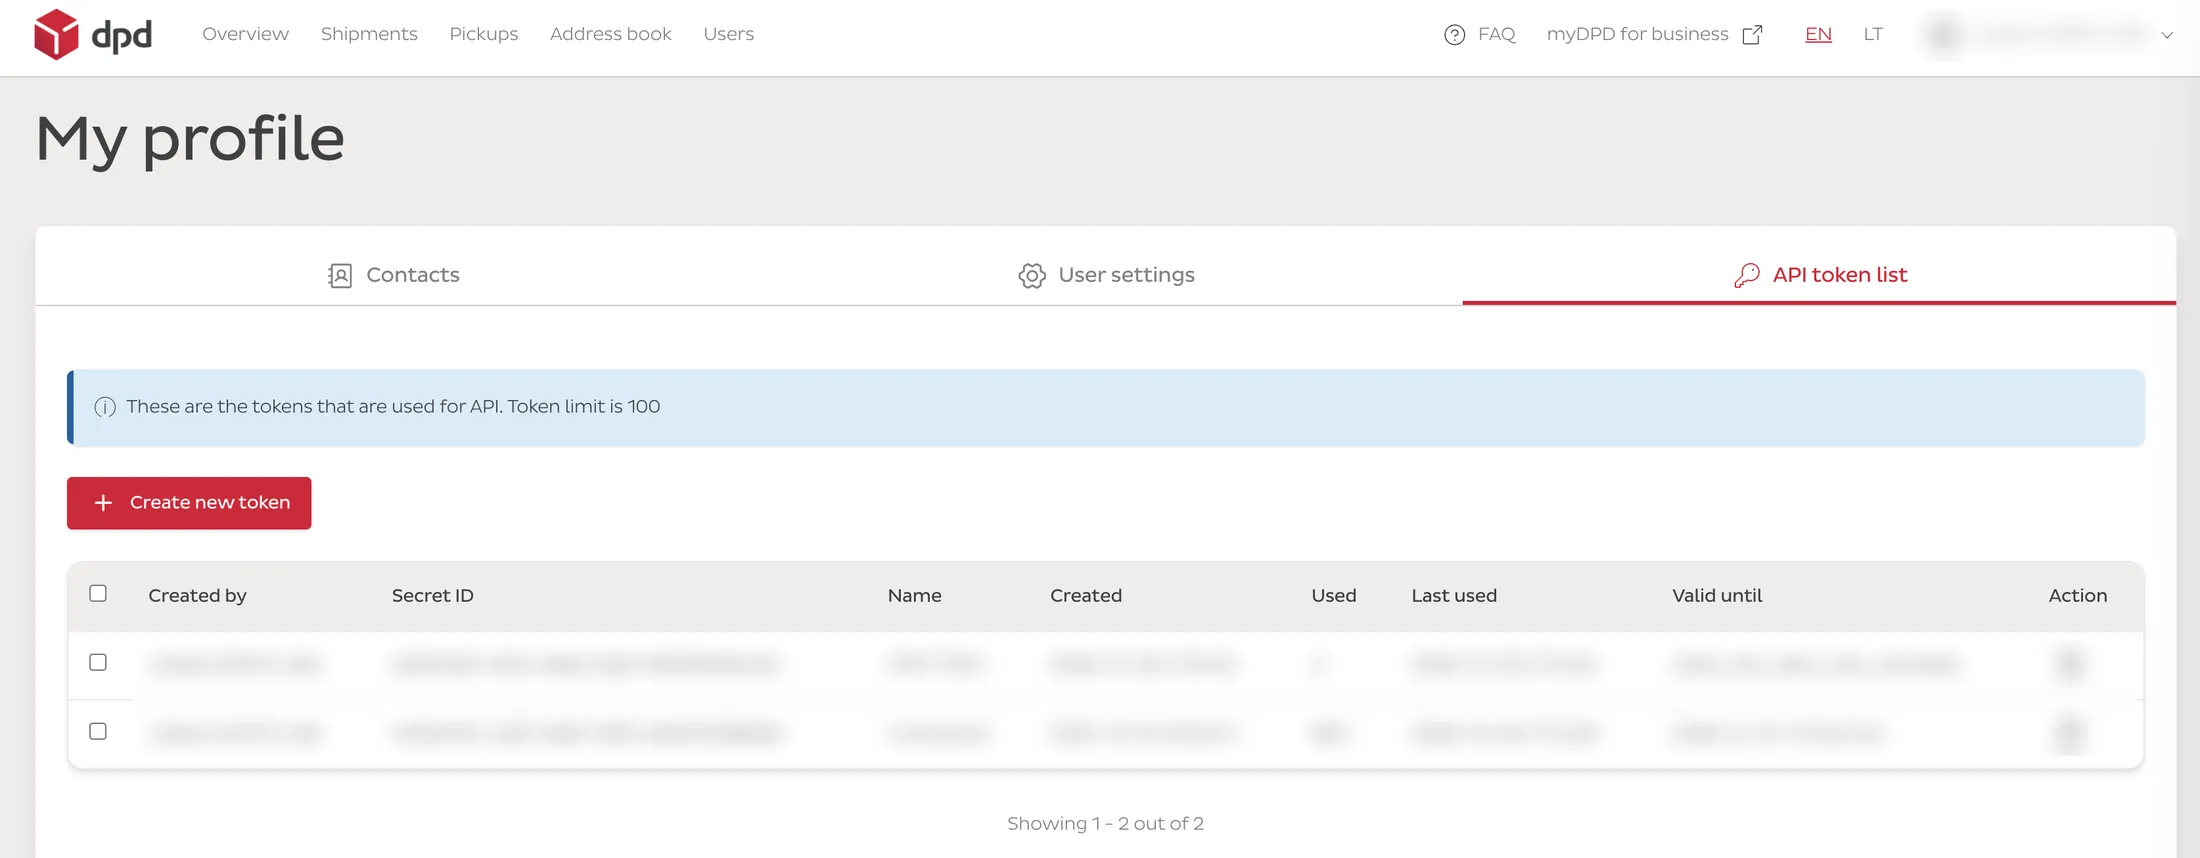Click the Contacts tab icon
Screen dimensions: 2200x858
340,276
